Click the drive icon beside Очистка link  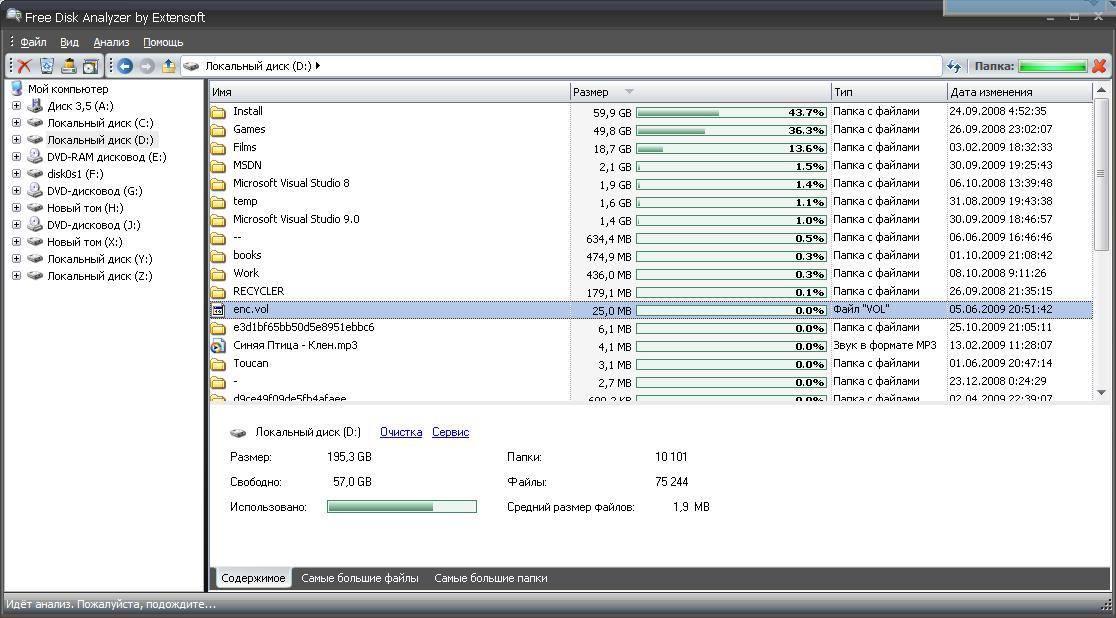(x=238, y=432)
